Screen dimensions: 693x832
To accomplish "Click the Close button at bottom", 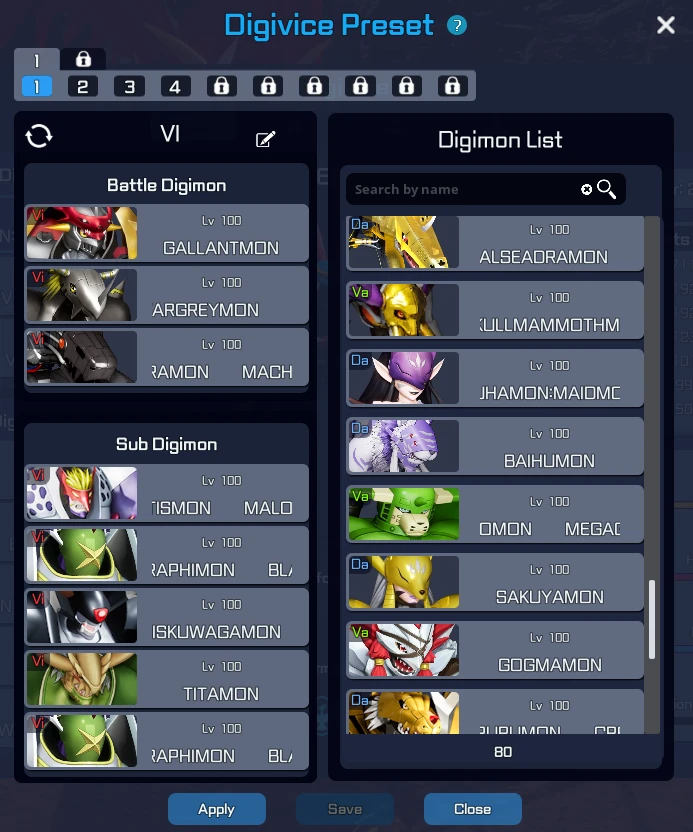I will [472, 809].
